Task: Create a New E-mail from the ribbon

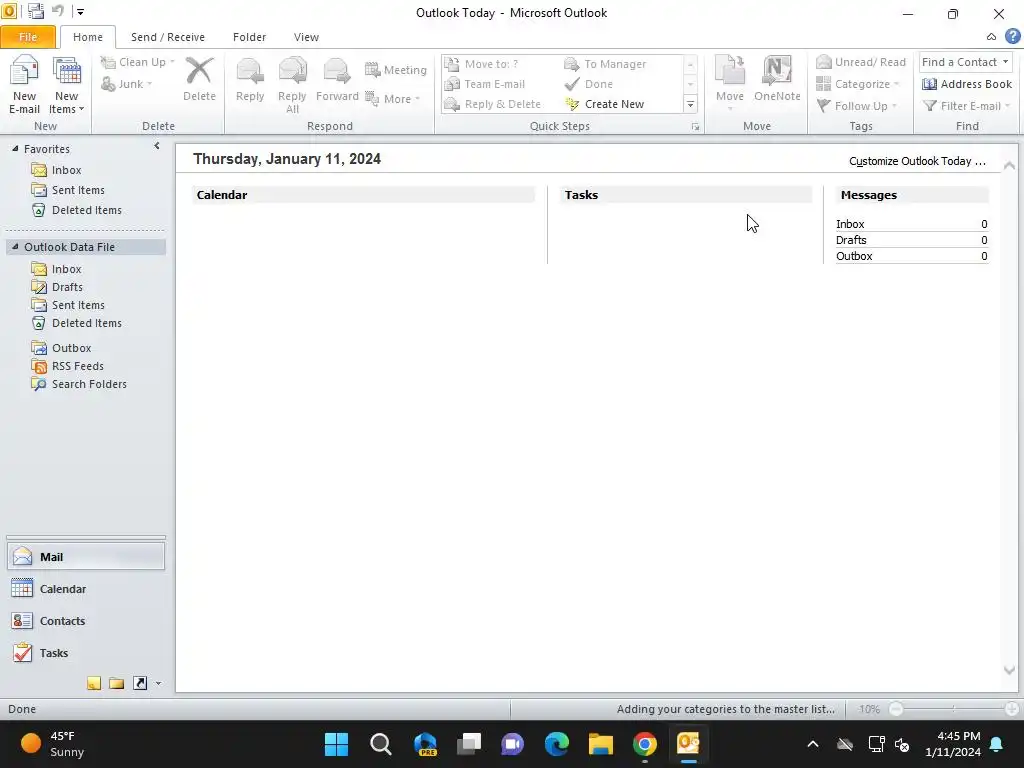Action: 24,85
